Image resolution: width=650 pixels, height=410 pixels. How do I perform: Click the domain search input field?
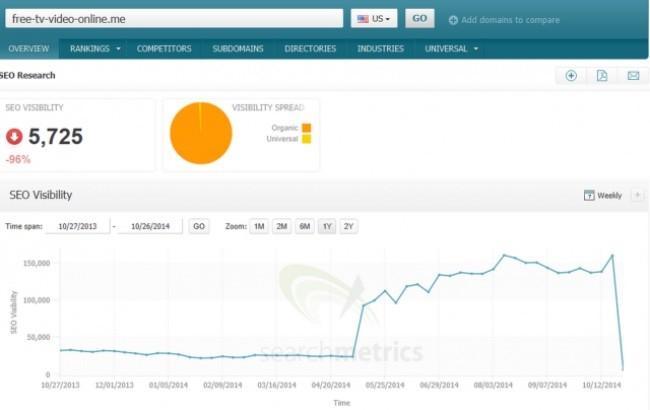(x=174, y=19)
